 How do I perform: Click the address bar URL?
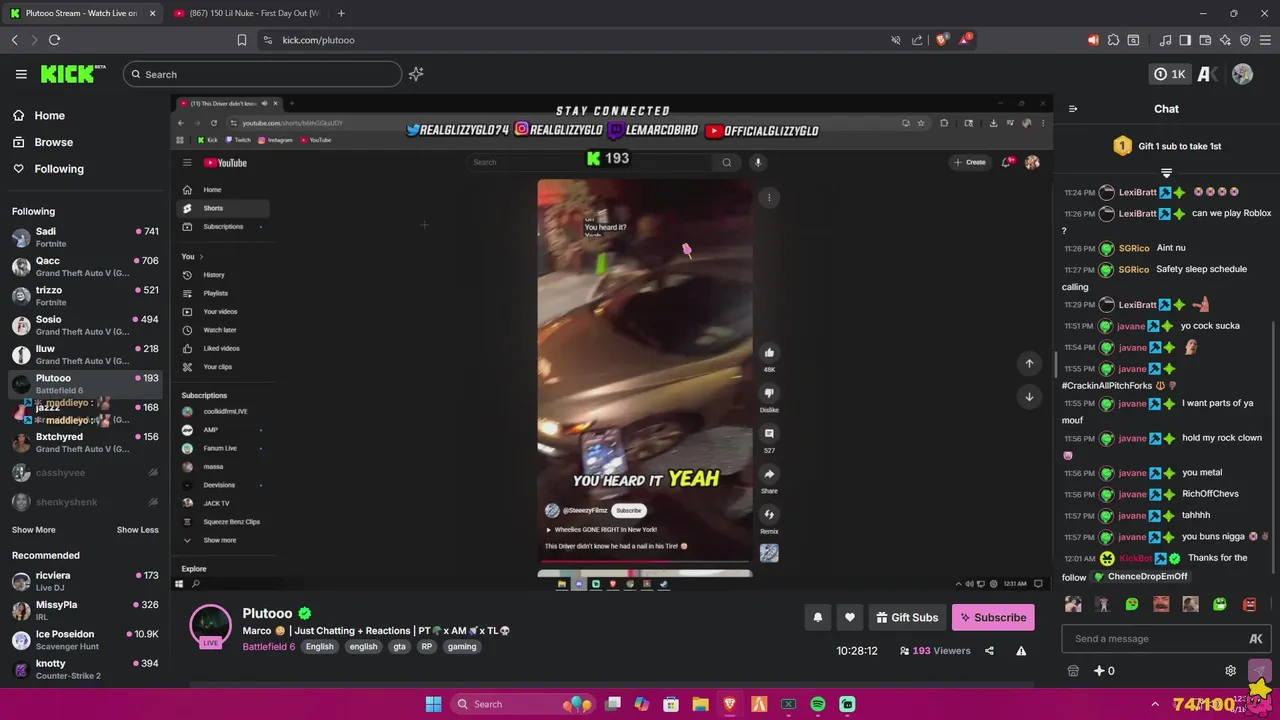[x=318, y=40]
